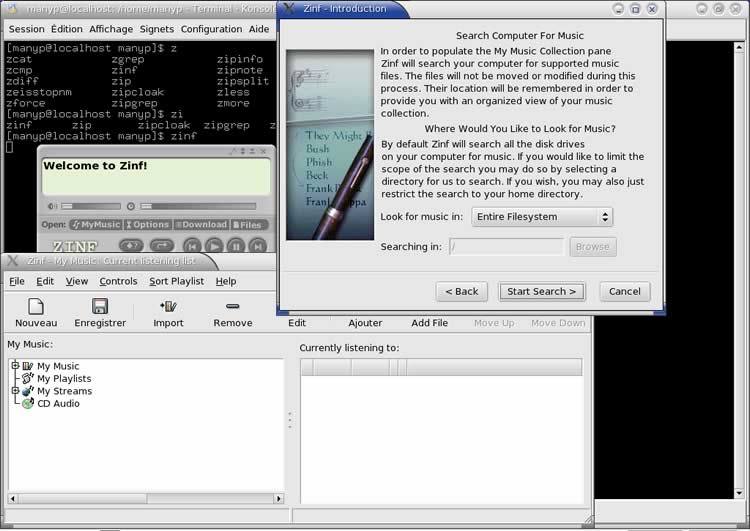Click the Browse button
Image resolution: width=750 pixels, height=531 pixels.
click(593, 247)
